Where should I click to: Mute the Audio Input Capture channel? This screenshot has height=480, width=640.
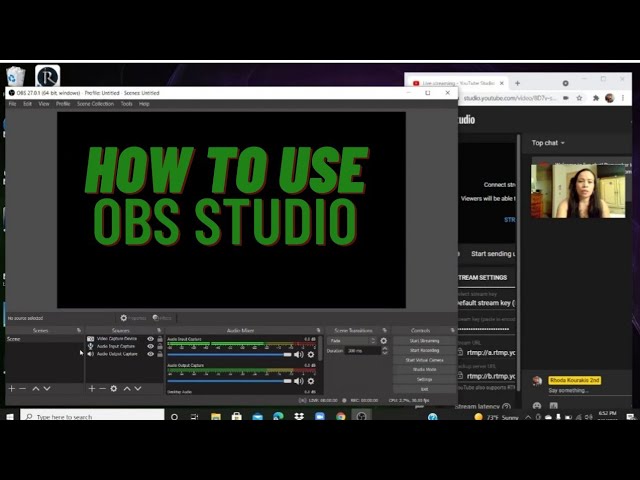pos(299,355)
